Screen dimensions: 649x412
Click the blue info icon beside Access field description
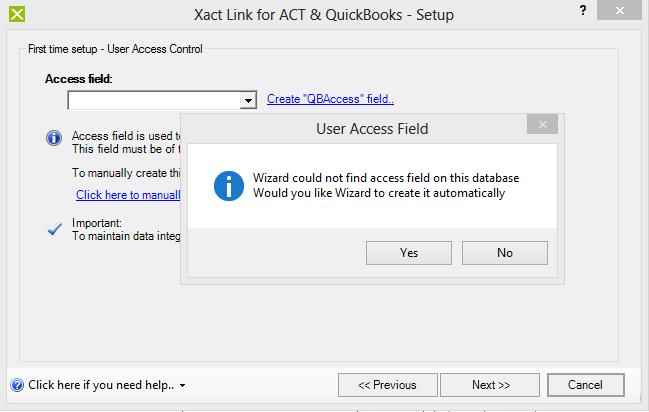(54, 137)
